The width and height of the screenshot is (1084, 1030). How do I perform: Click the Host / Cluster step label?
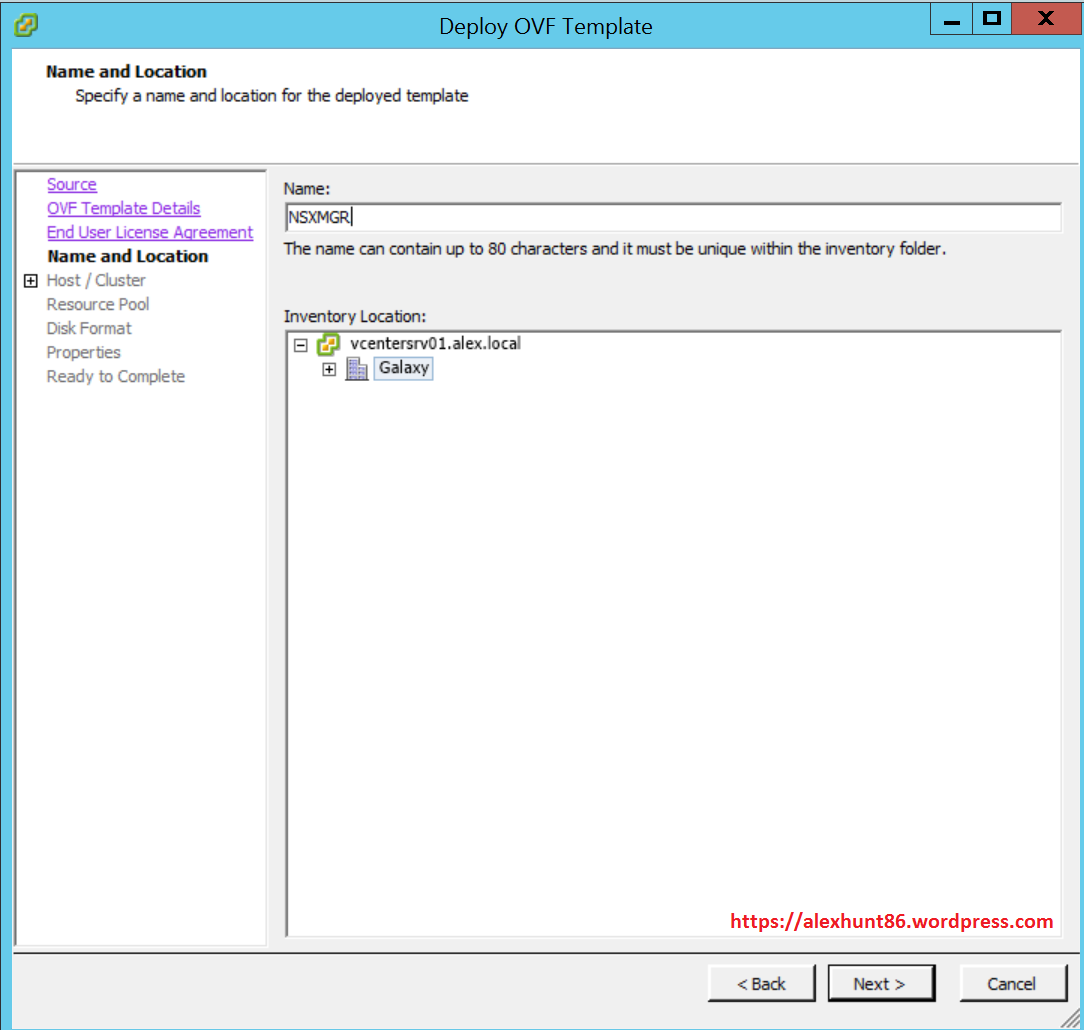(x=96, y=280)
